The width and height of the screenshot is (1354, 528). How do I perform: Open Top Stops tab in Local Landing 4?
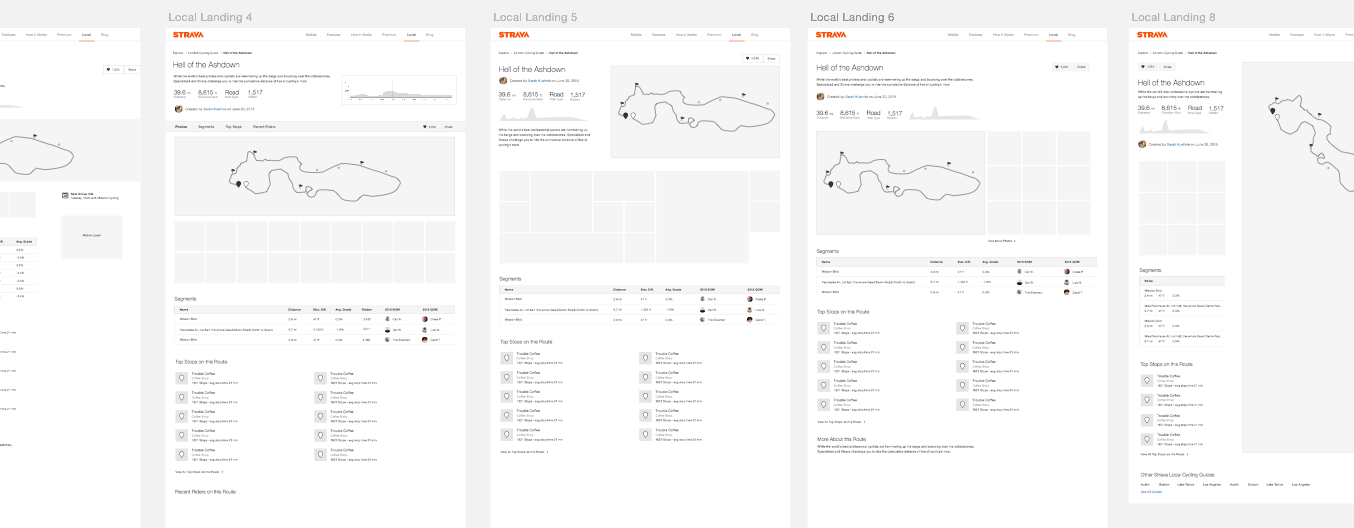(233, 127)
